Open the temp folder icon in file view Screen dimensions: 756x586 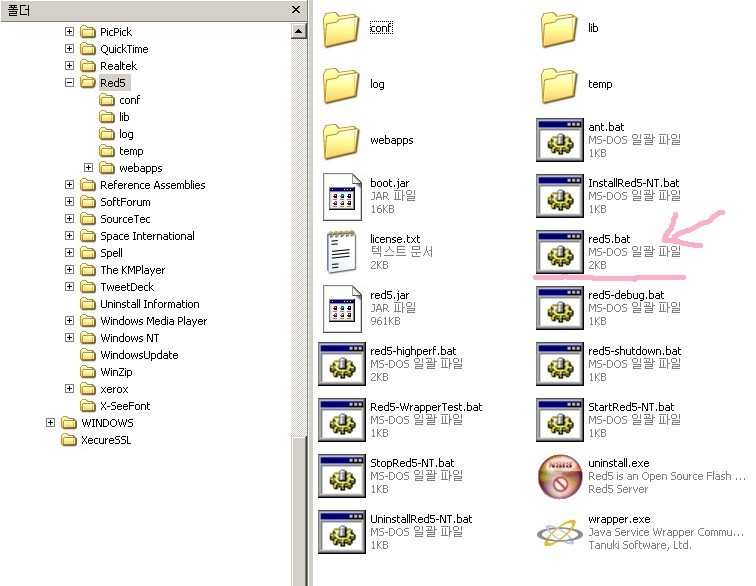coord(559,85)
